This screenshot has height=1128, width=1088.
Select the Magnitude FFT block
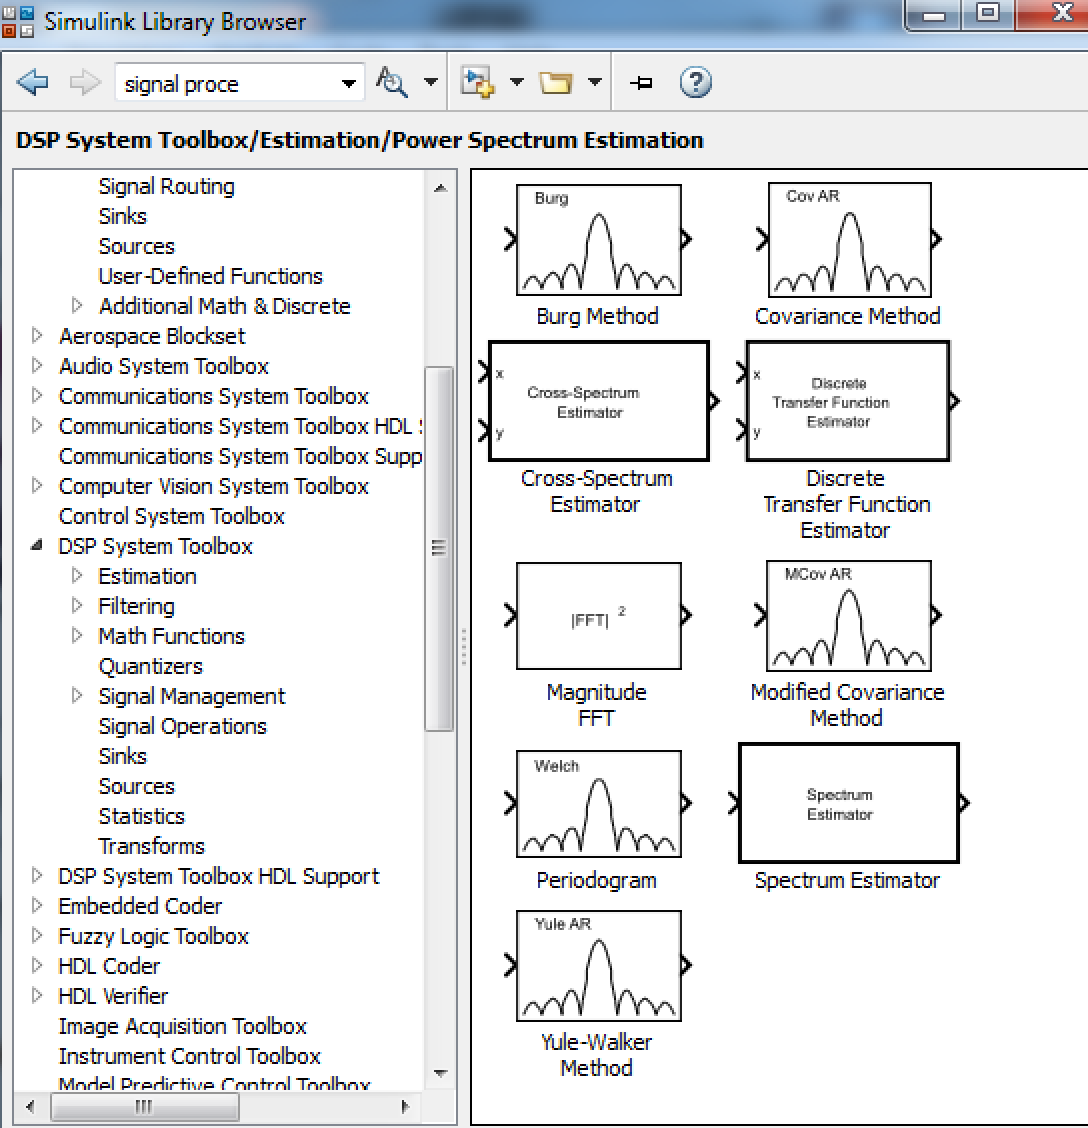(x=597, y=616)
